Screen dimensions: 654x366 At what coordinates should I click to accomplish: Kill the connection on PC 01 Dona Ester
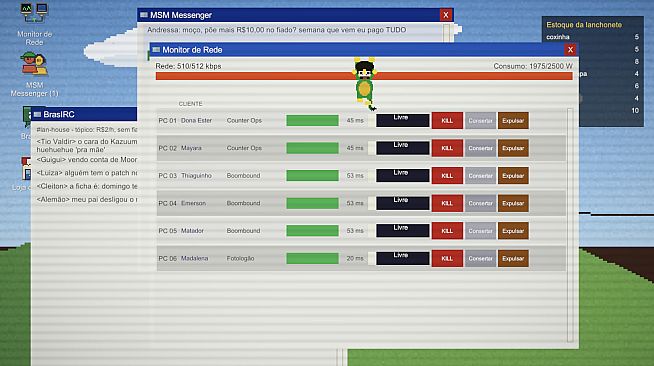pyautogui.click(x=447, y=120)
